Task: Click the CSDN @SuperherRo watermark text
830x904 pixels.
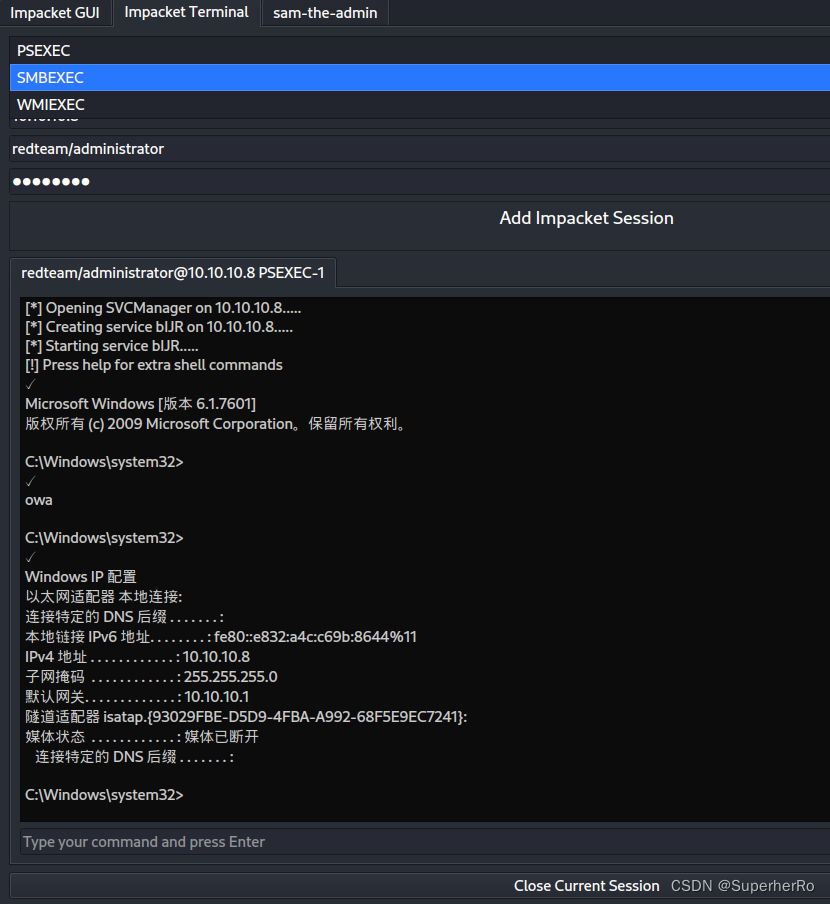Action: pos(742,885)
